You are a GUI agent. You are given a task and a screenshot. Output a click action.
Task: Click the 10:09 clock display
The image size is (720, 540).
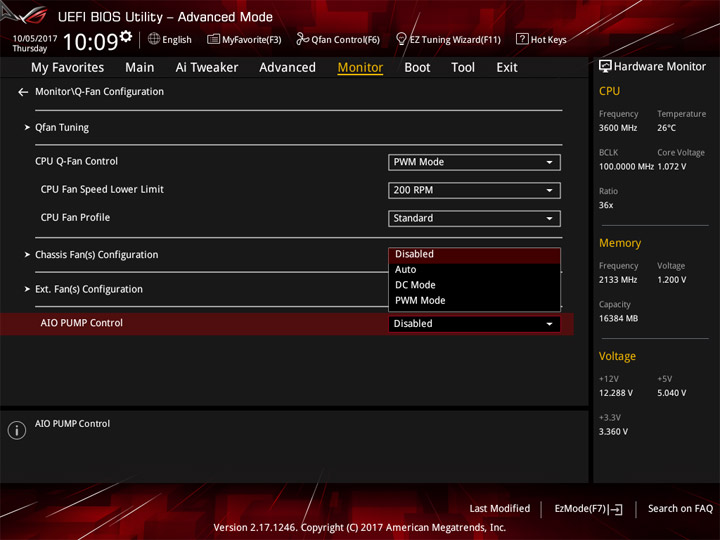click(x=90, y=42)
